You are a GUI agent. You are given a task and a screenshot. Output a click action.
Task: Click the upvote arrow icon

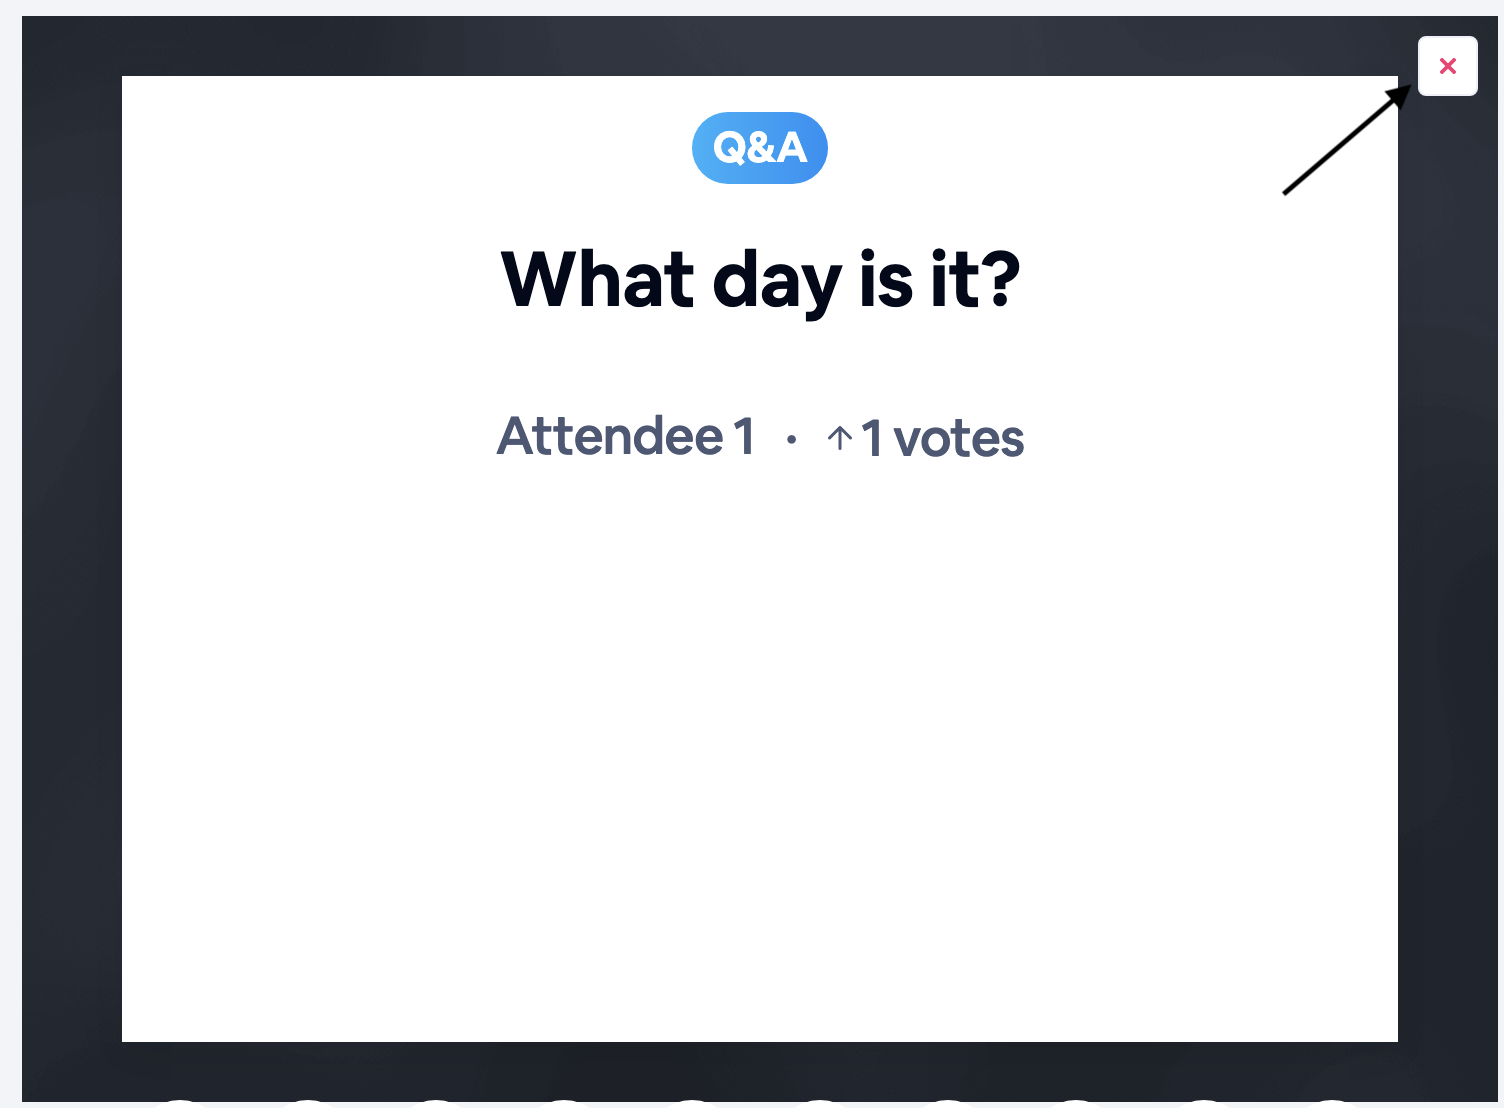click(x=840, y=438)
